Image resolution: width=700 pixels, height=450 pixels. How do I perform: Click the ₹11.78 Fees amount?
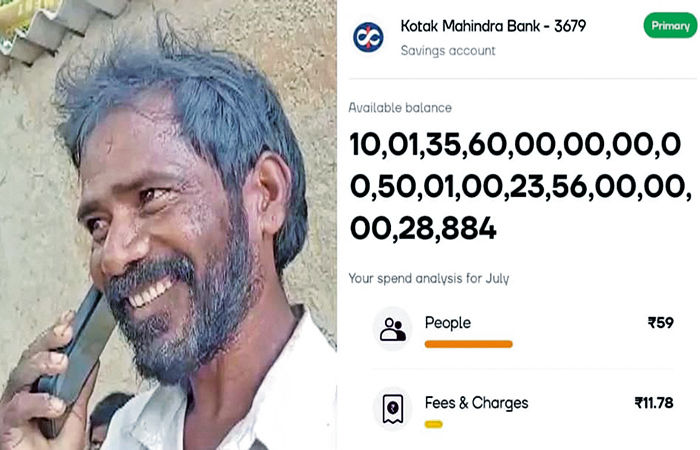click(654, 403)
